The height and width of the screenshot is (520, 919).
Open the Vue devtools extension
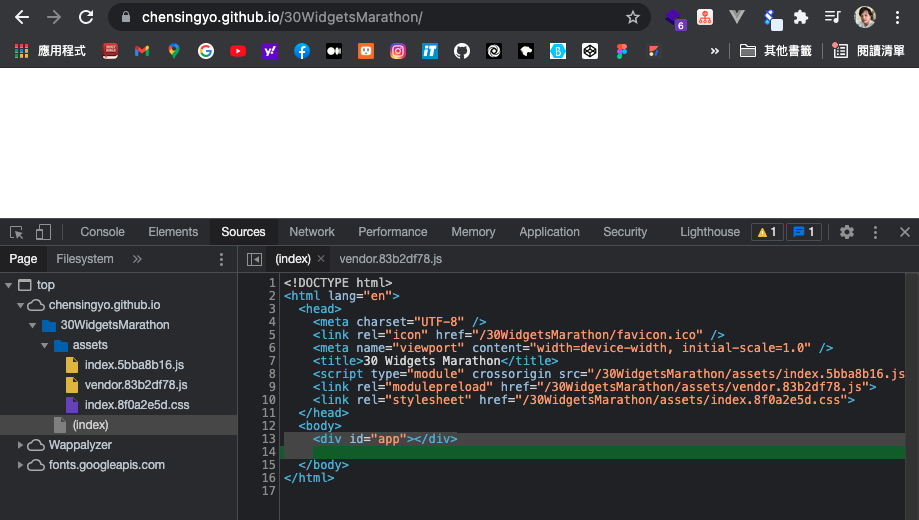coord(737,17)
